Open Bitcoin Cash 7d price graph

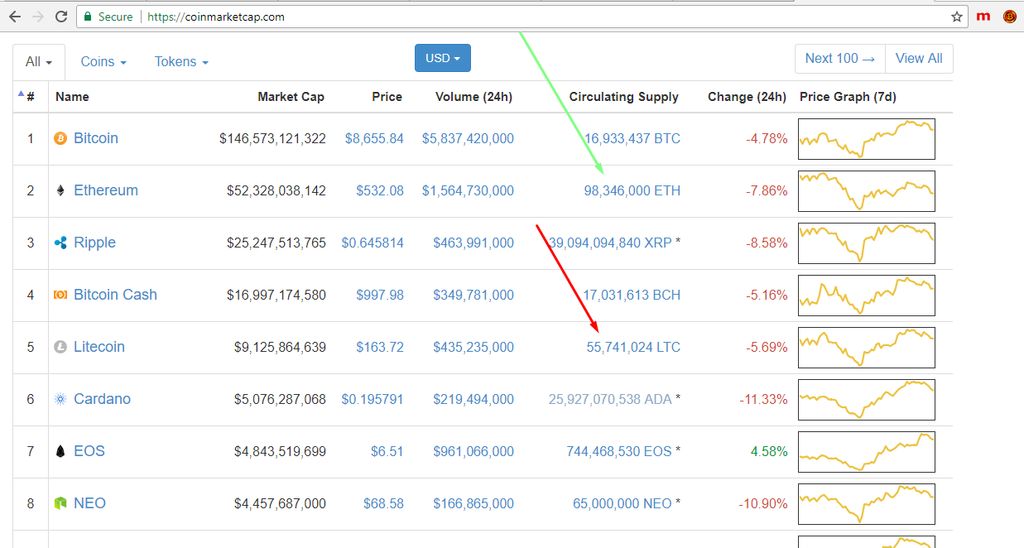(x=867, y=295)
